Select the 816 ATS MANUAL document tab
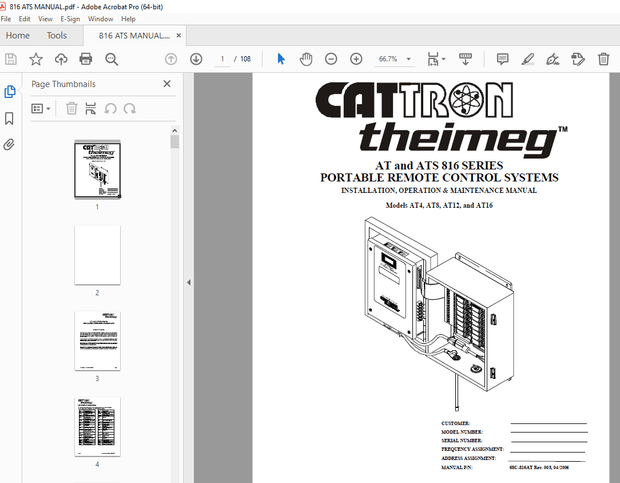This screenshot has width=620, height=483. point(134,36)
